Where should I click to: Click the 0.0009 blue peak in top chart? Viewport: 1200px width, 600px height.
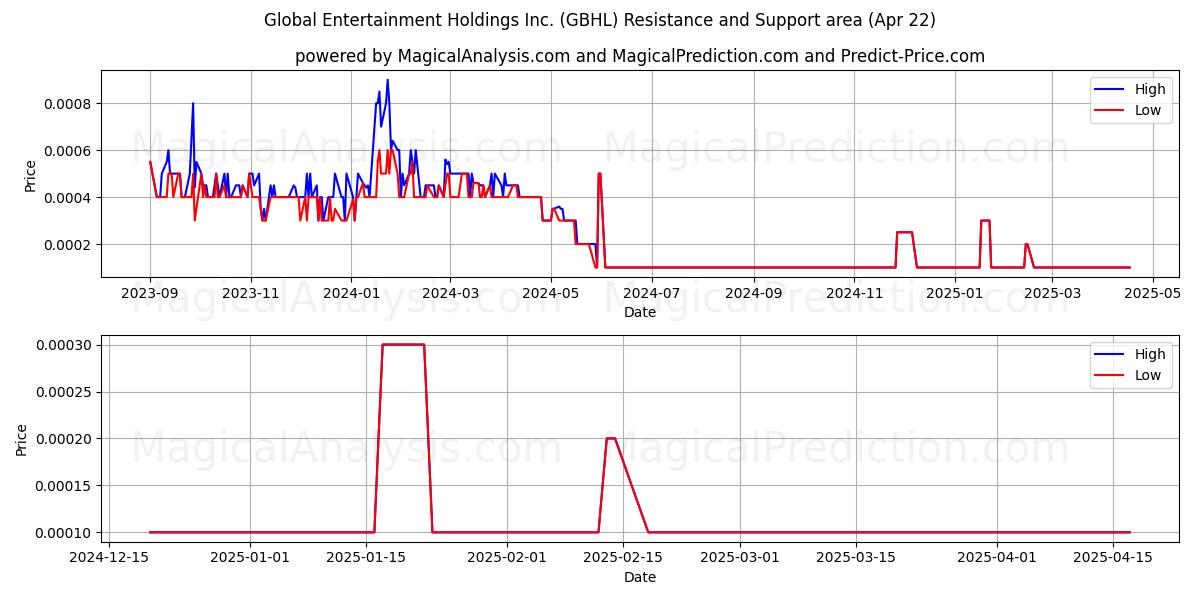387,81
